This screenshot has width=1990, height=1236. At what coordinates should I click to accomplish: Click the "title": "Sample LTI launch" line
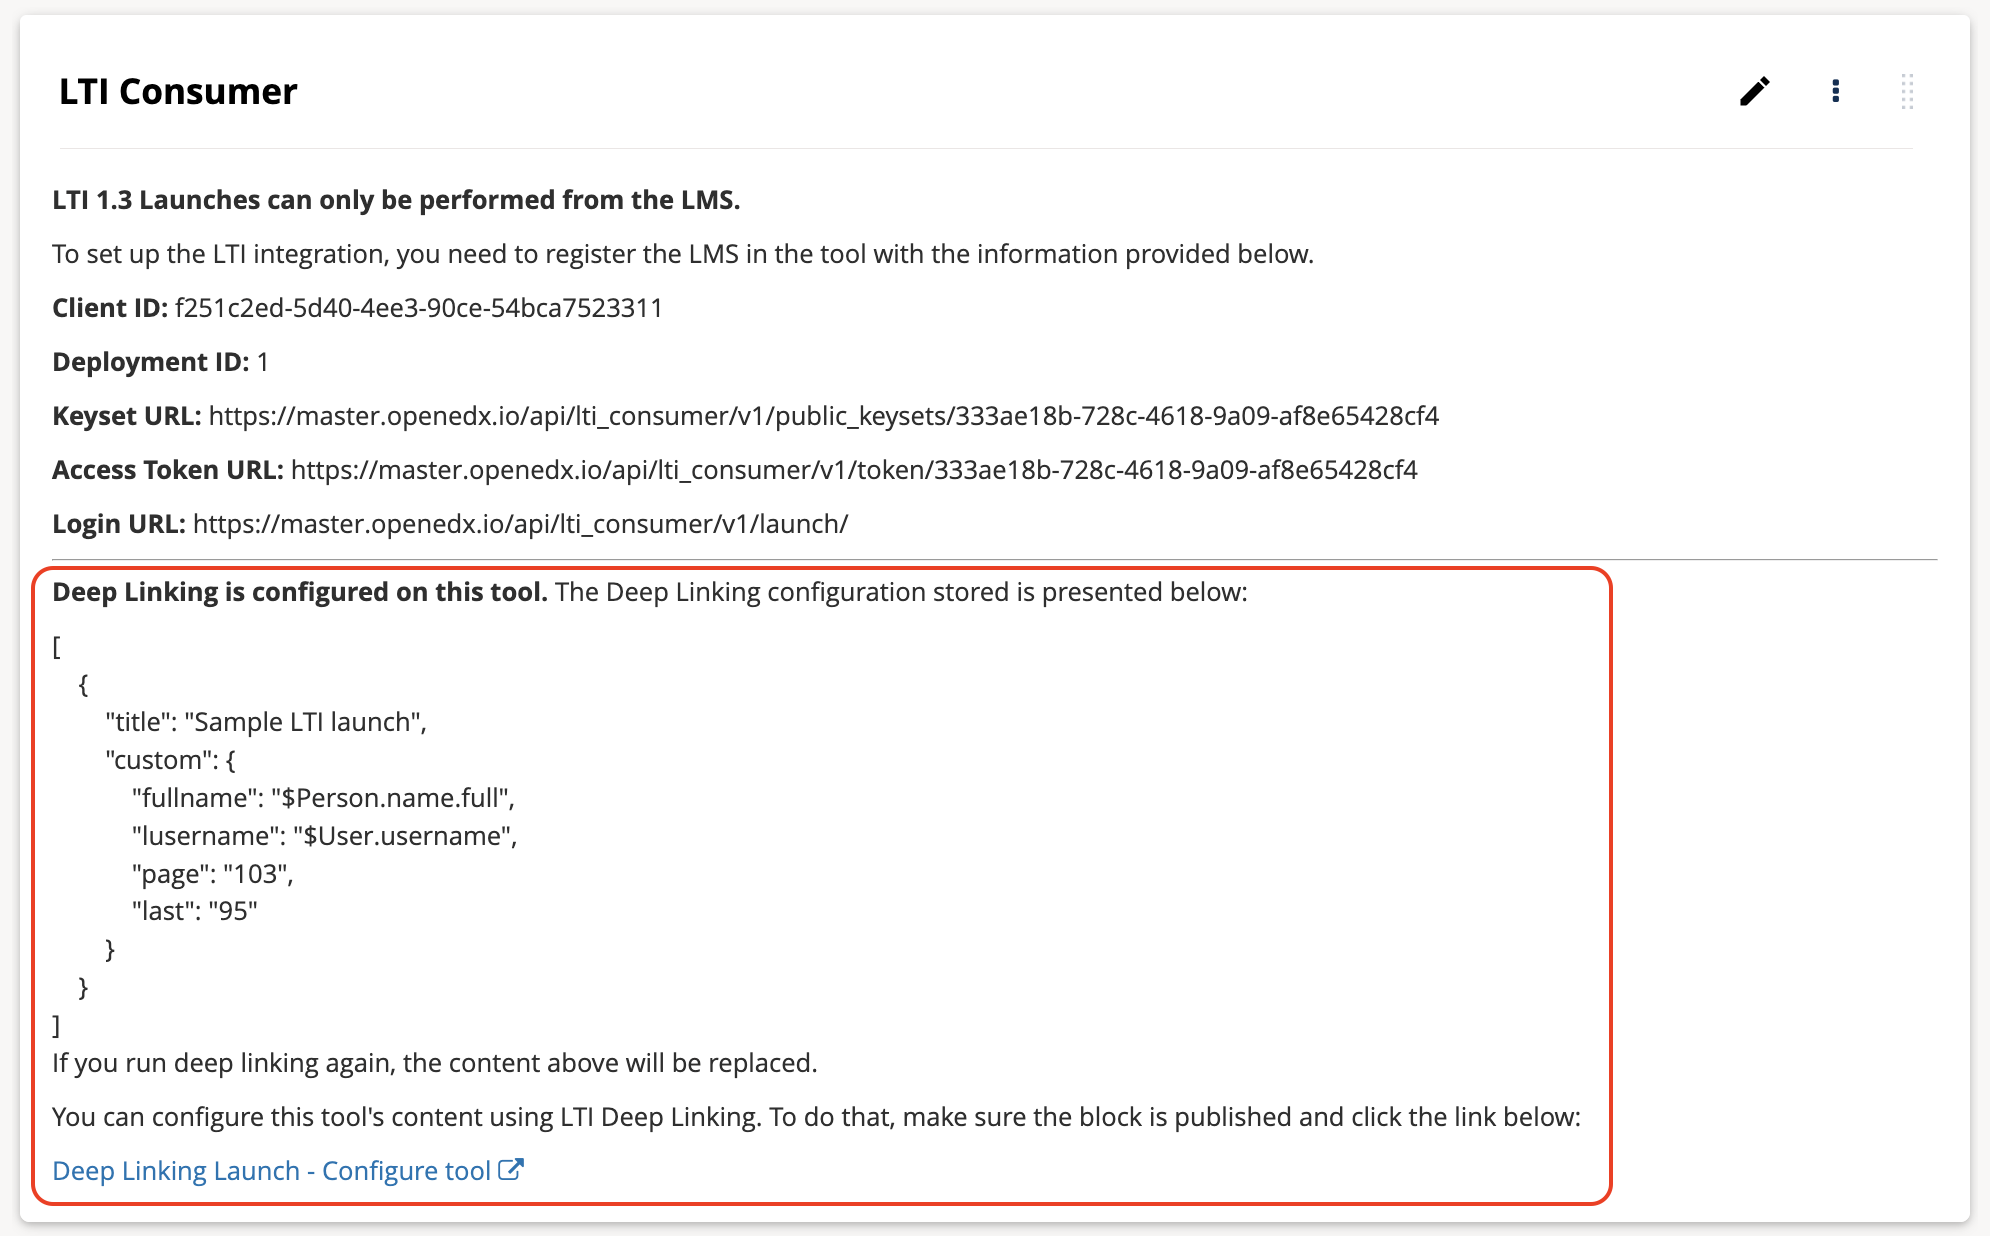pos(267,722)
